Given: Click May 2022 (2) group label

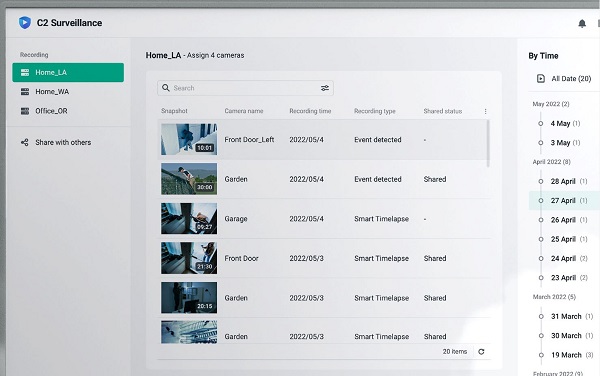Looking at the screenshot, I should point(551,104).
